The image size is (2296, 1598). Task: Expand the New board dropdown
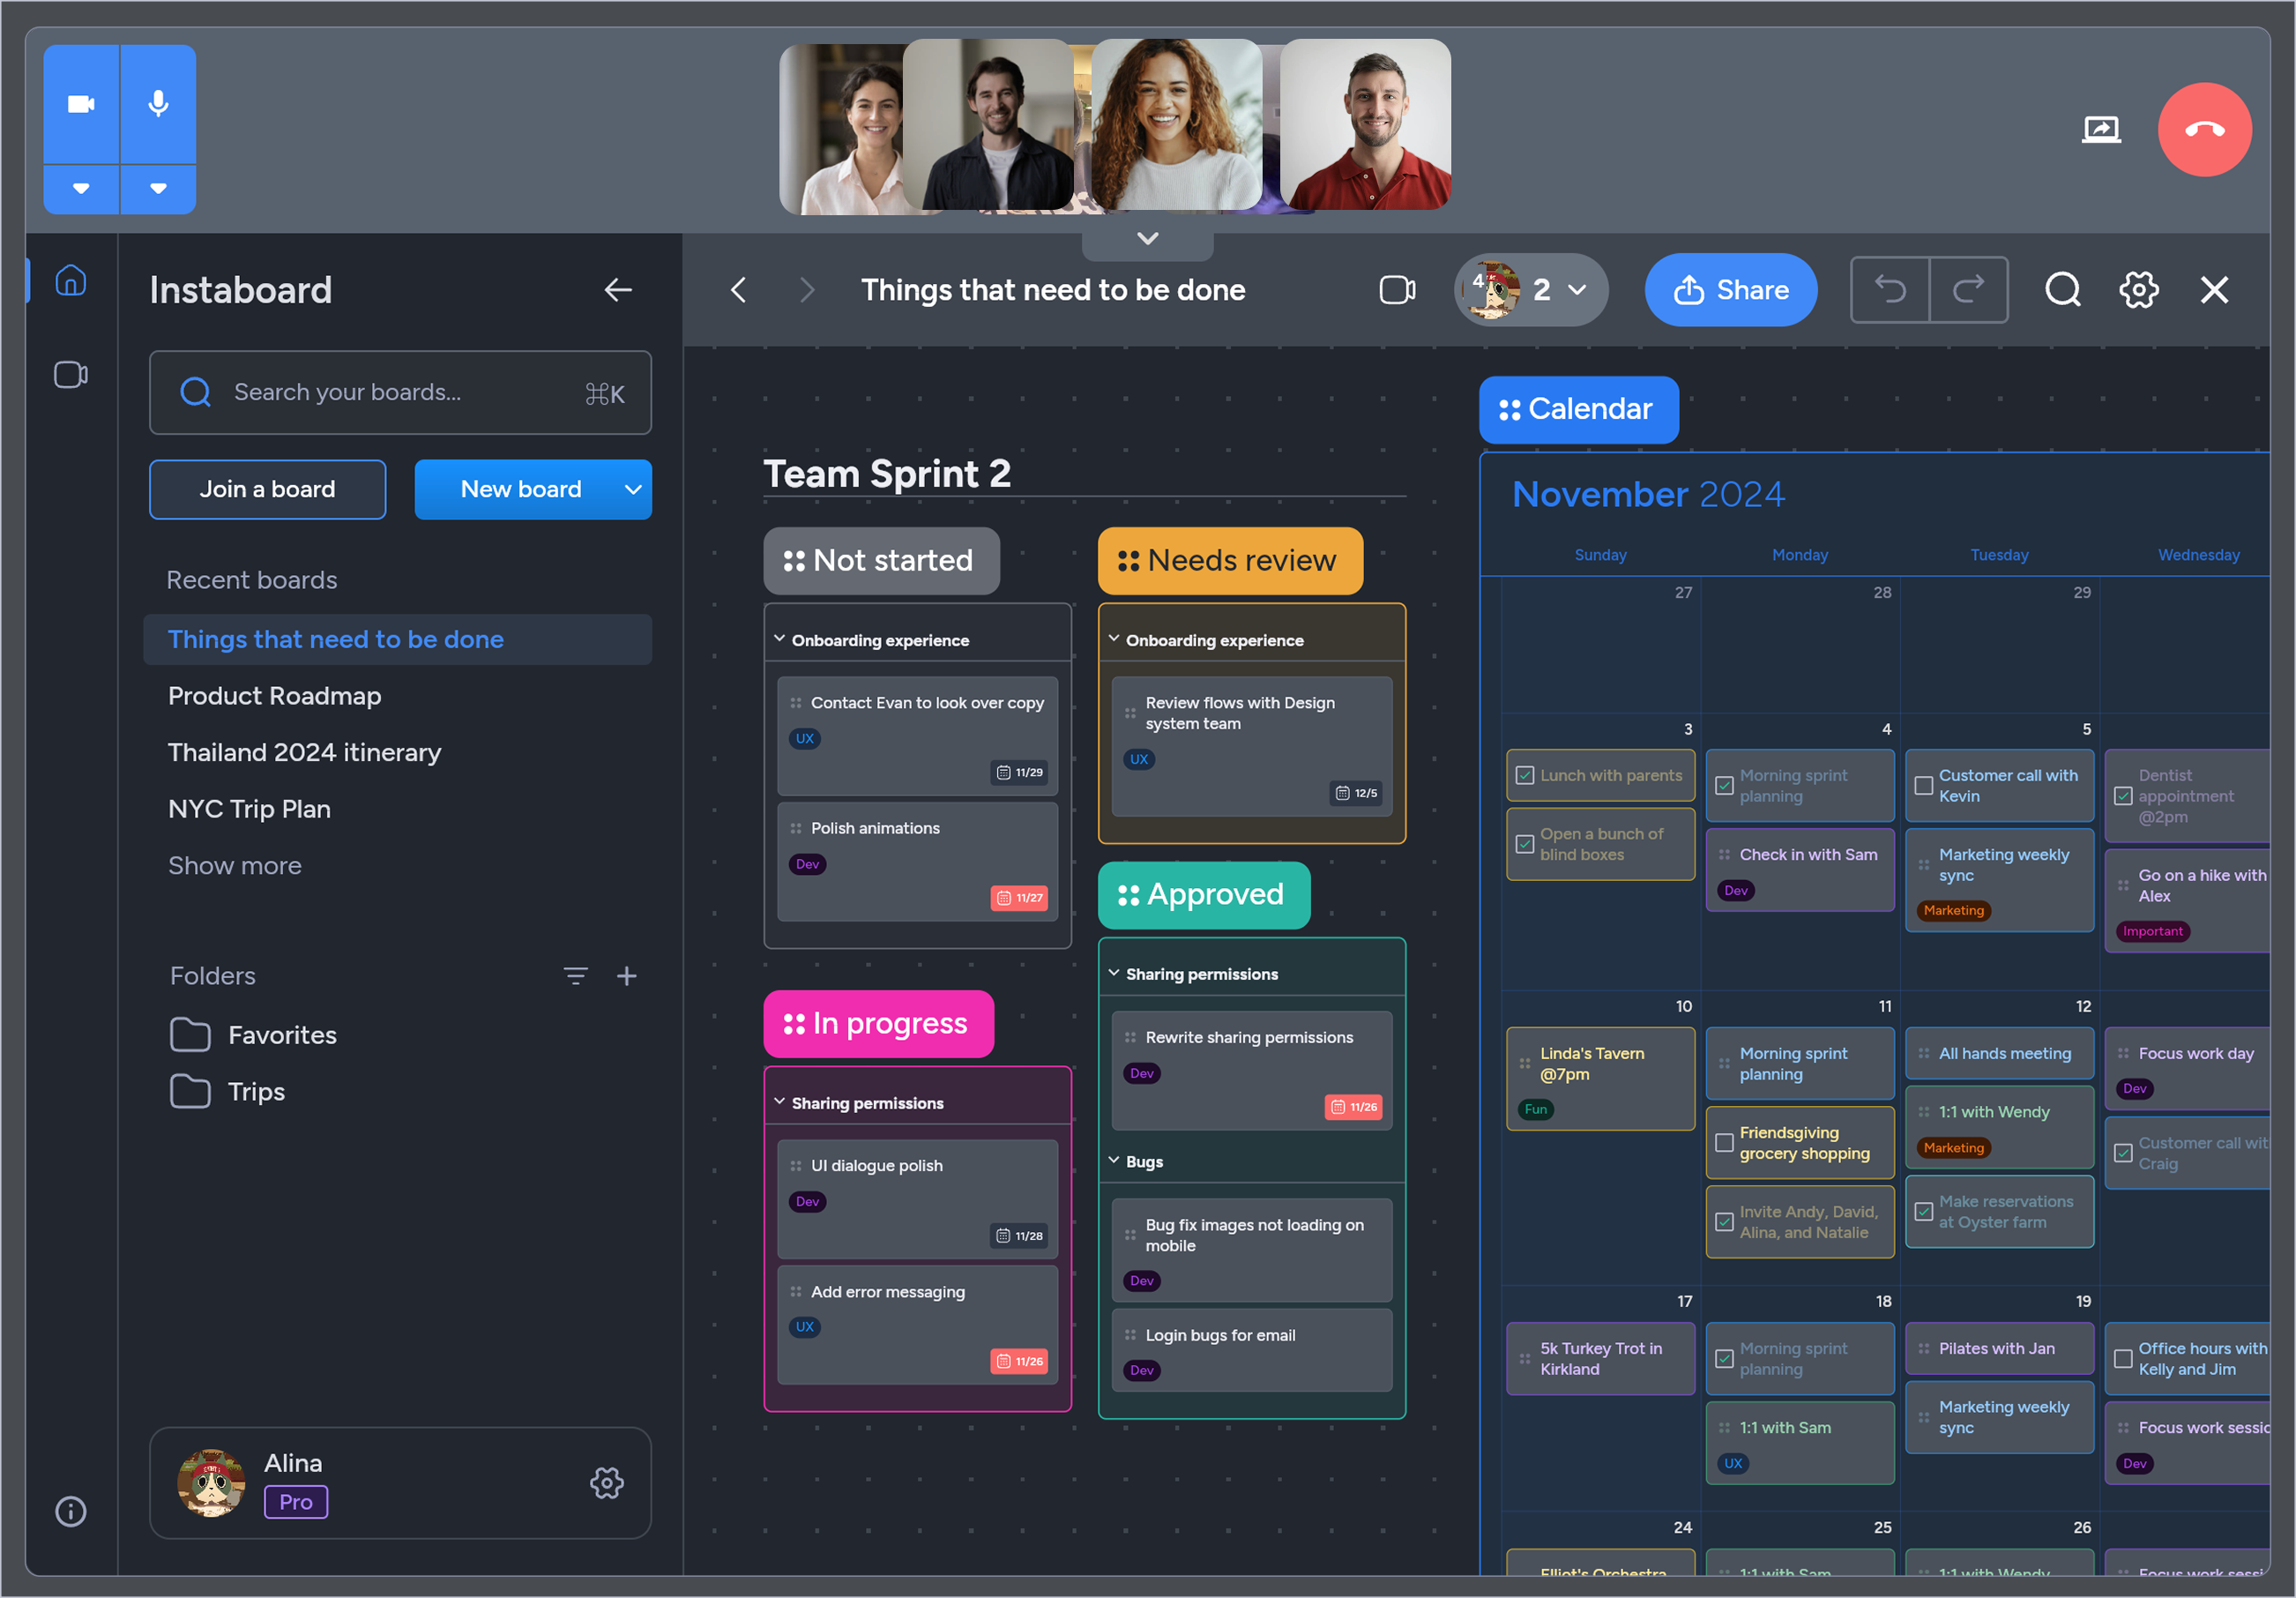coord(633,489)
